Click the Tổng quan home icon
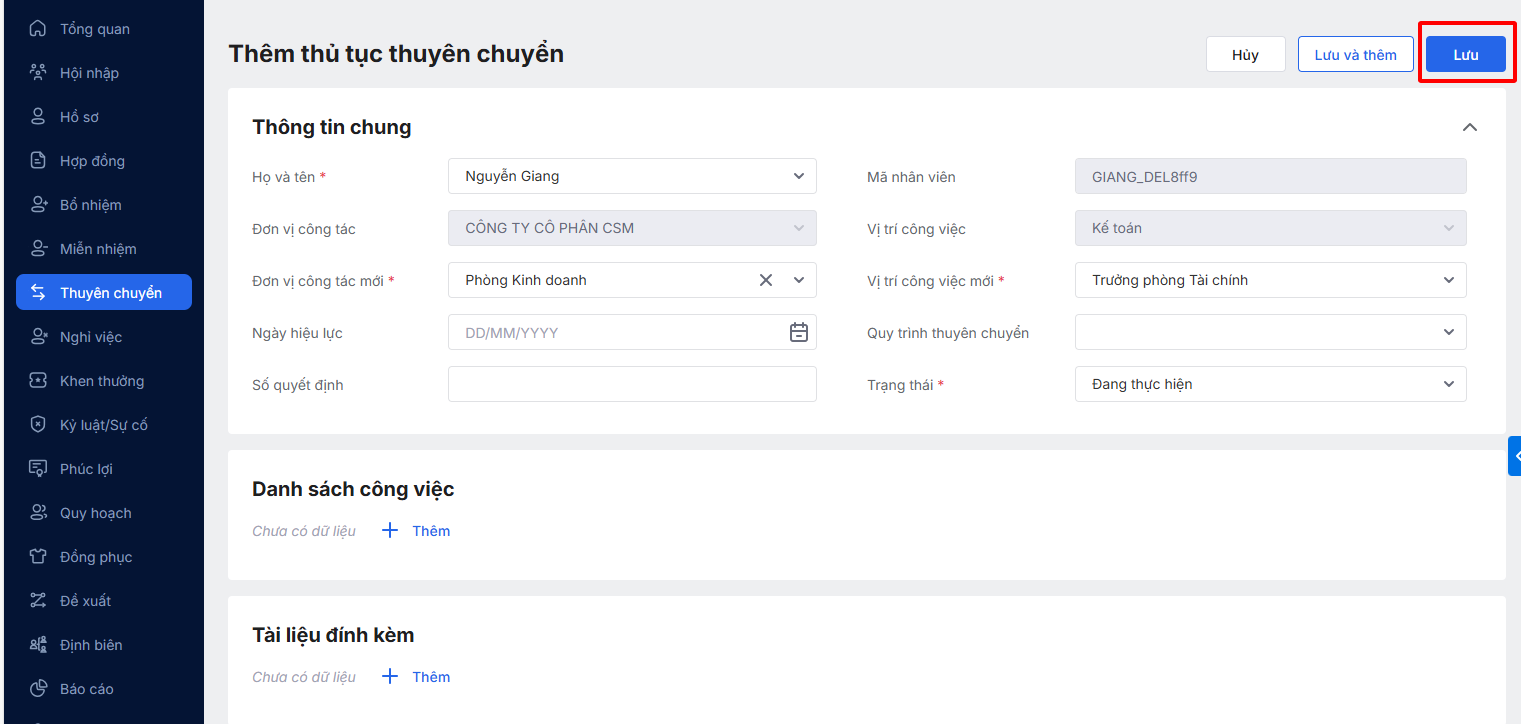This screenshot has height=724, width=1521. click(38, 29)
